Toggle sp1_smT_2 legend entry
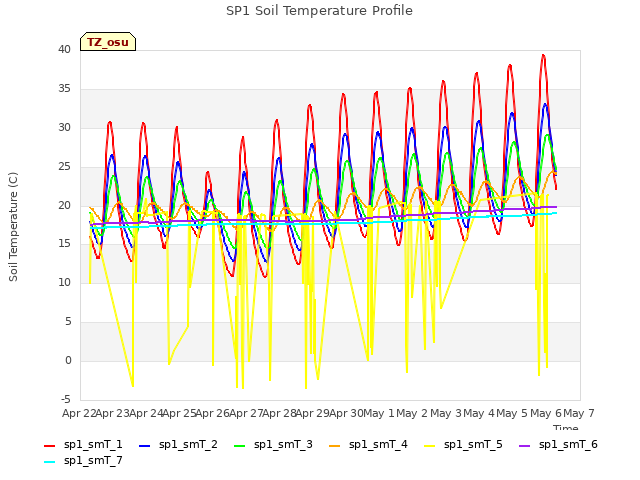The width and height of the screenshot is (640, 480). [178, 445]
